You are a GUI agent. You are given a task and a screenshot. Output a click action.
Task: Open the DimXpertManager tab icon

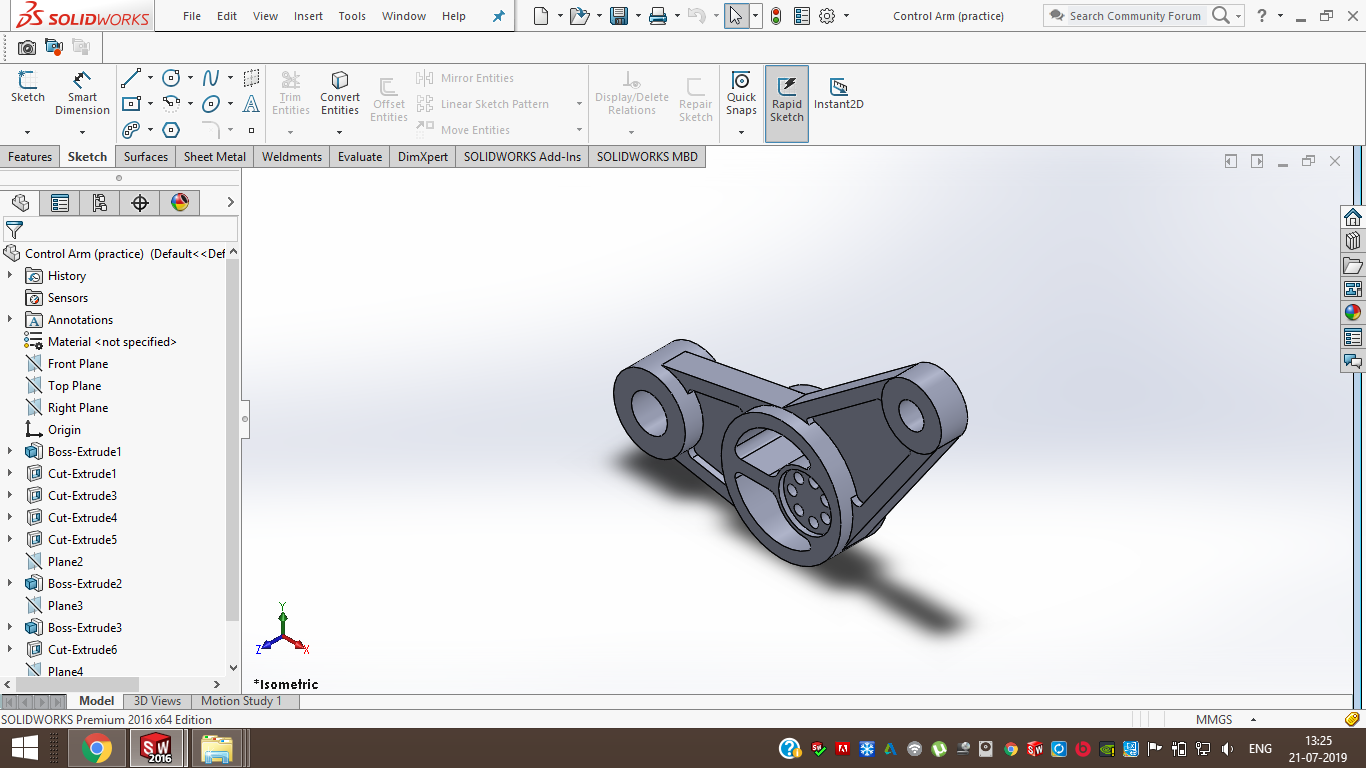140,203
